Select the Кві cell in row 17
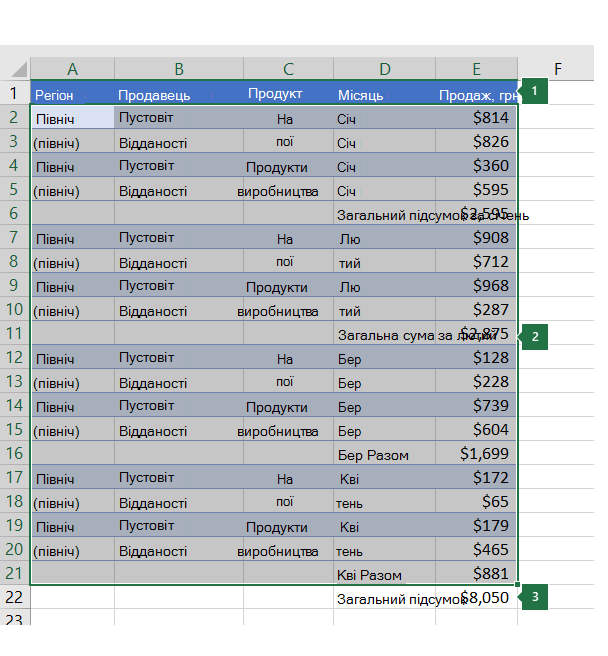Viewport: 608px width, 656px height. (x=385, y=477)
